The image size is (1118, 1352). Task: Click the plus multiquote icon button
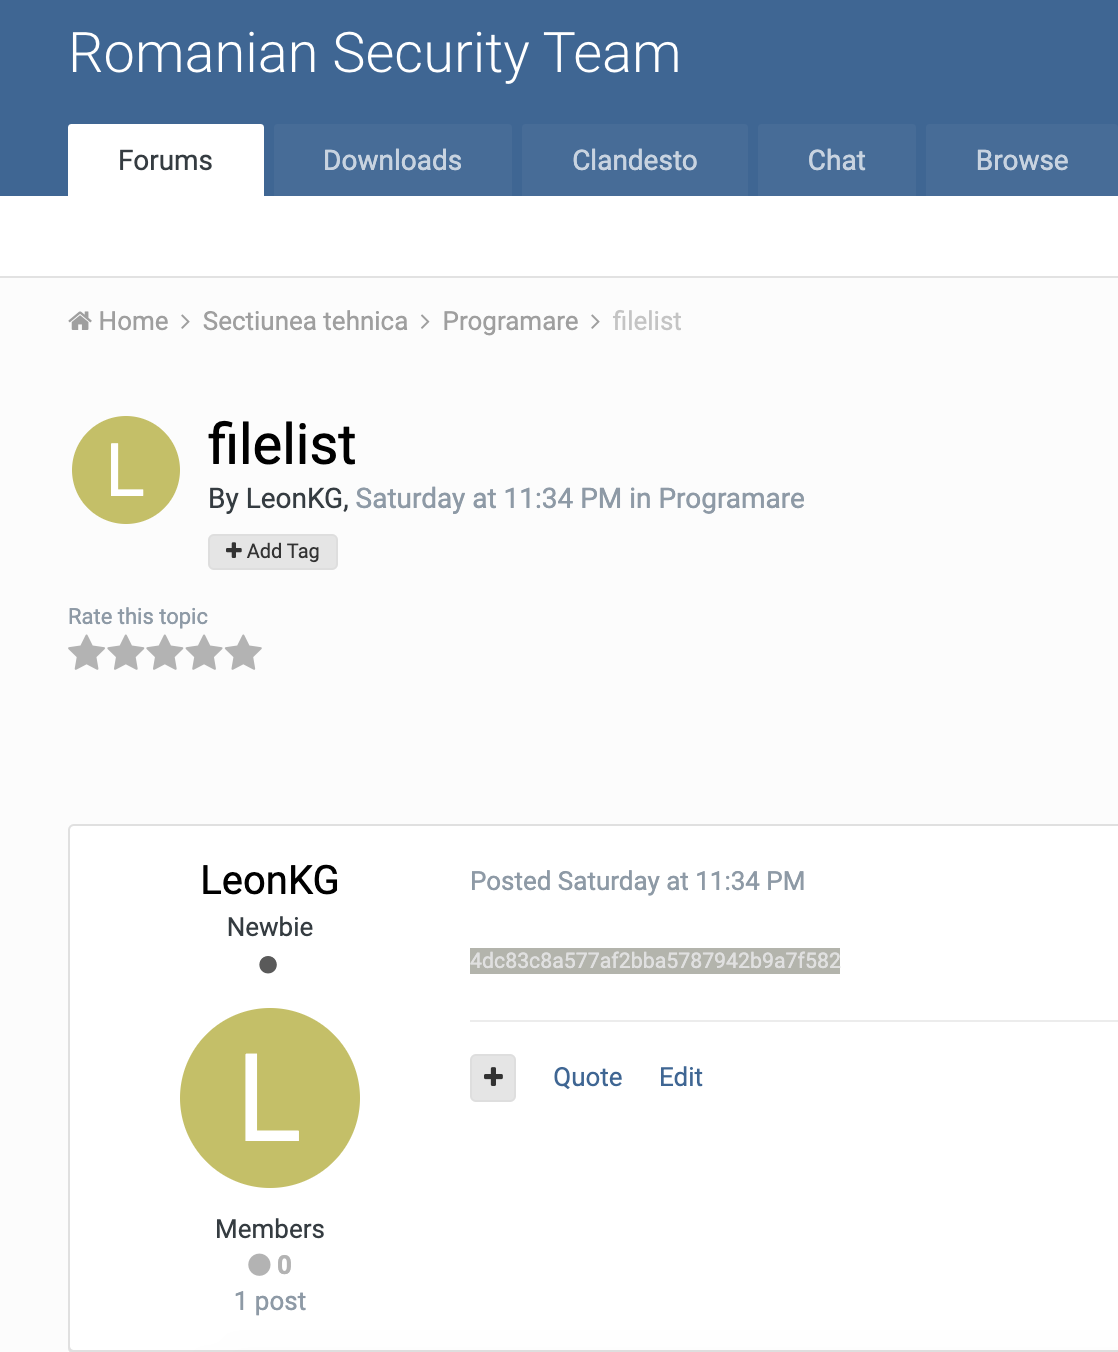(493, 1078)
